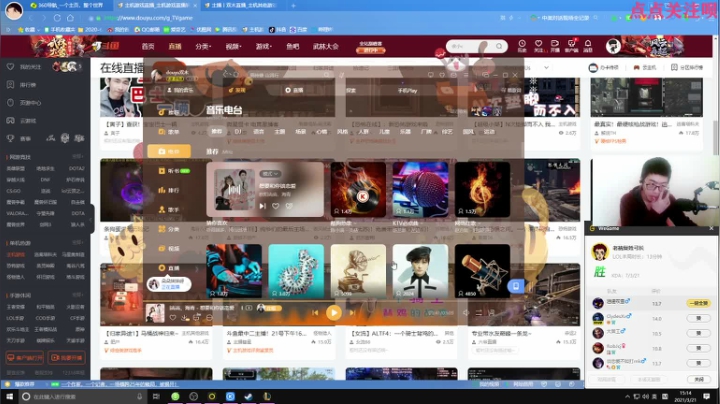Open flaming vinyl record radio station
Viewport: 720px width, 404px height.
tap(358, 189)
